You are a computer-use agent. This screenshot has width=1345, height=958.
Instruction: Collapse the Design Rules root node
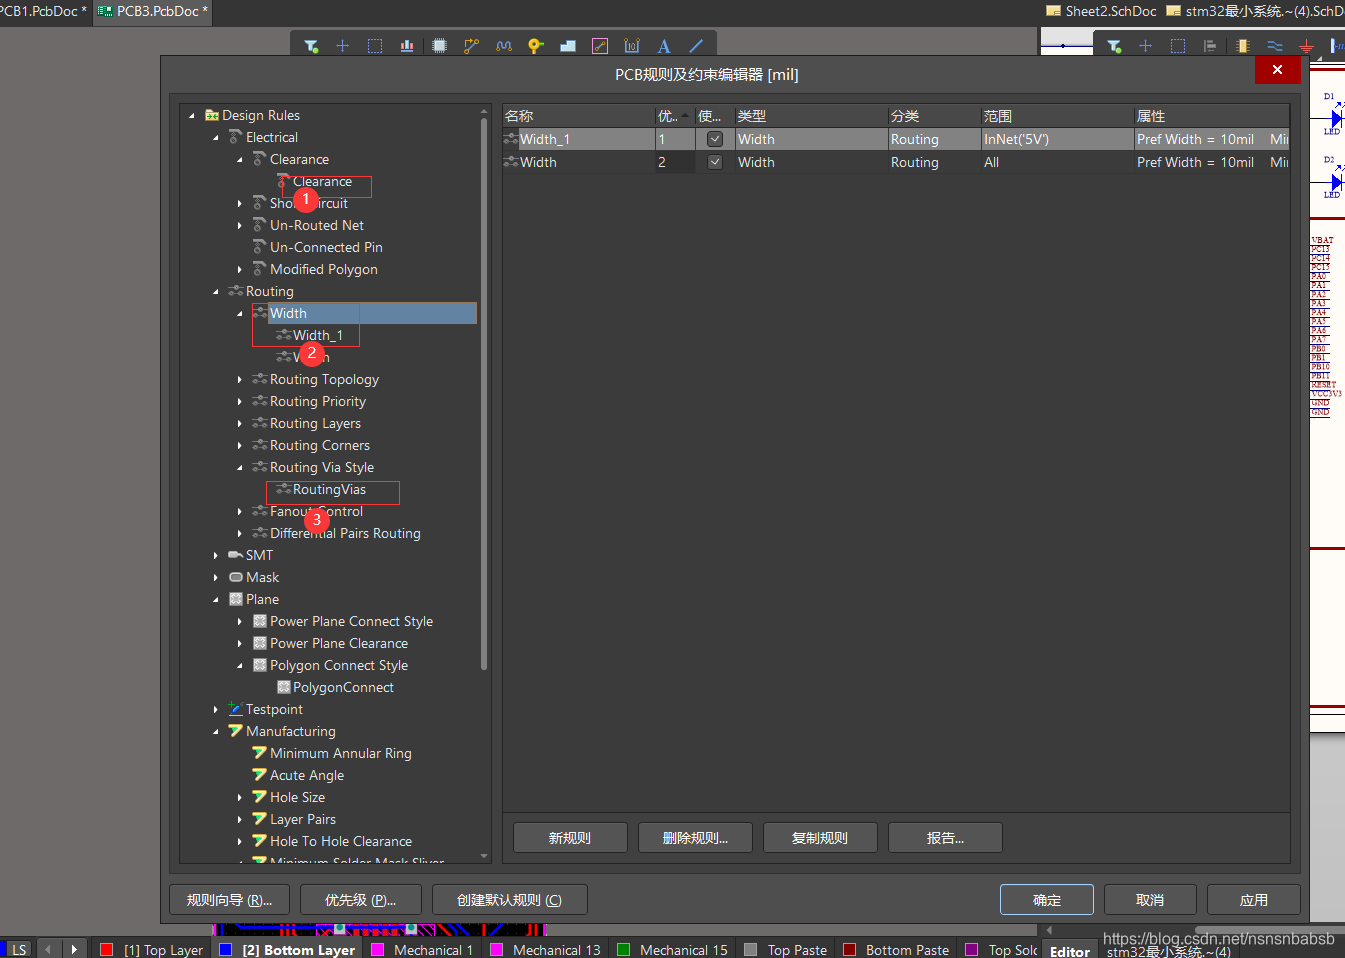click(192, 115)
